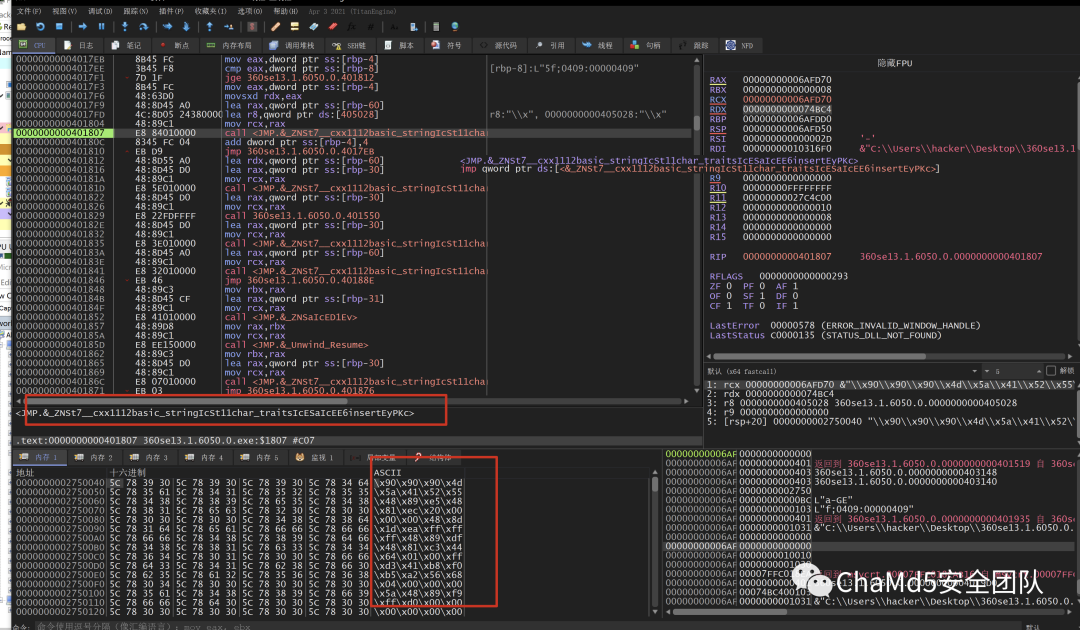Switch to the 脚本 script tab
The image size is (1080, 630).
coord(399,45)
